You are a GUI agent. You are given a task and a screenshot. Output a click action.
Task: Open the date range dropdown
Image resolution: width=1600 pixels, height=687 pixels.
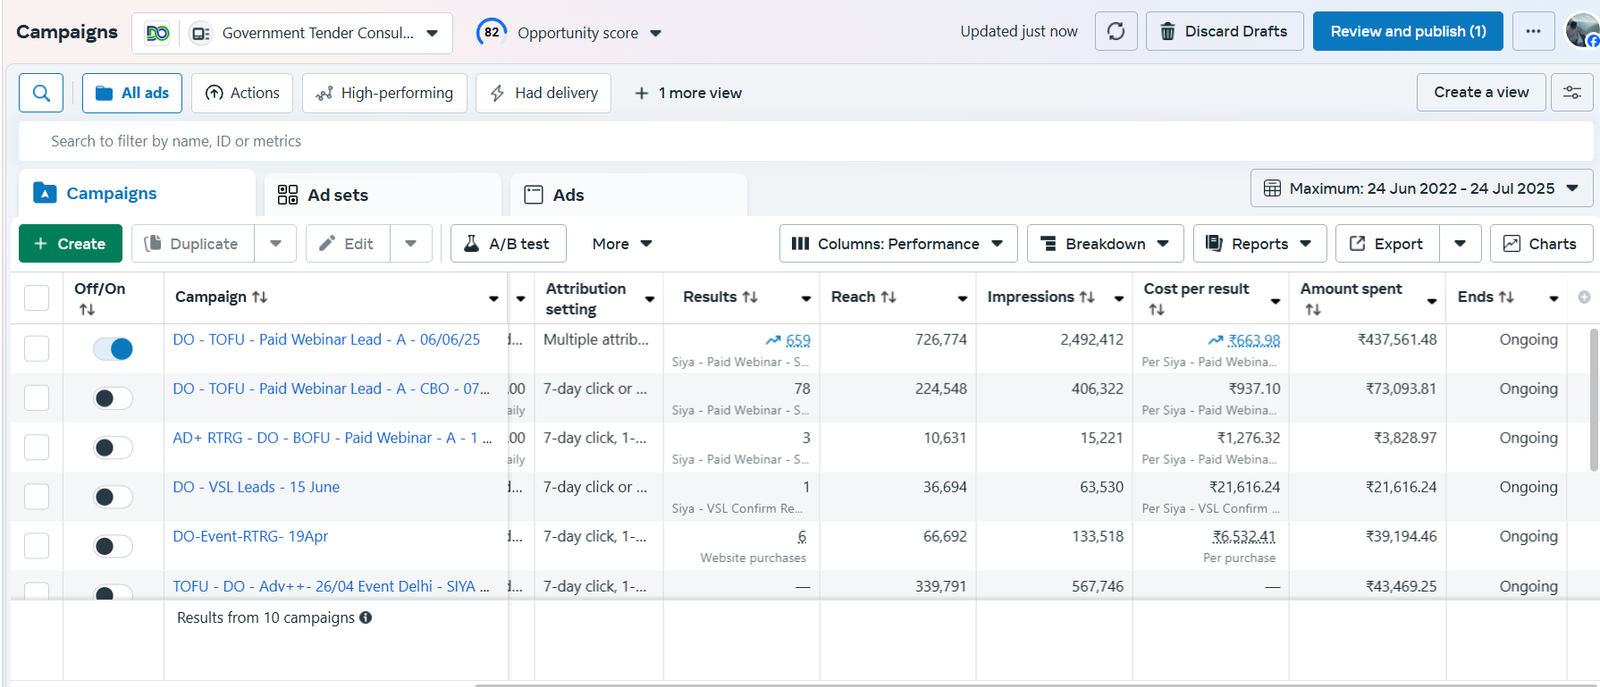pos(1421,188)
